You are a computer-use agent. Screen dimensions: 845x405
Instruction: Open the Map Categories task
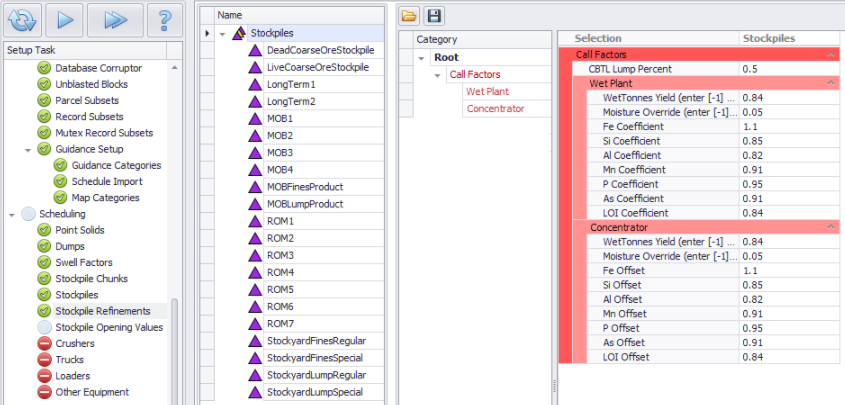coord(105,198)
